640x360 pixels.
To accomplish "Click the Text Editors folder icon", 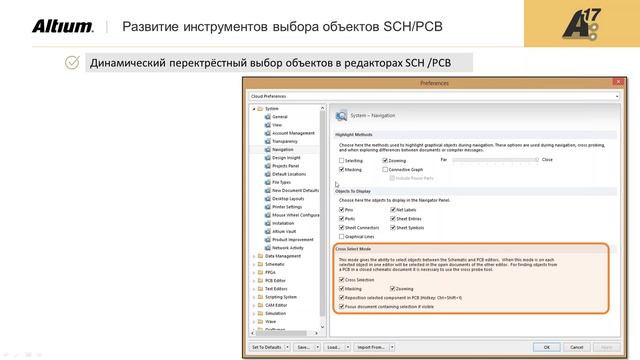I will (x=260, y=289).
